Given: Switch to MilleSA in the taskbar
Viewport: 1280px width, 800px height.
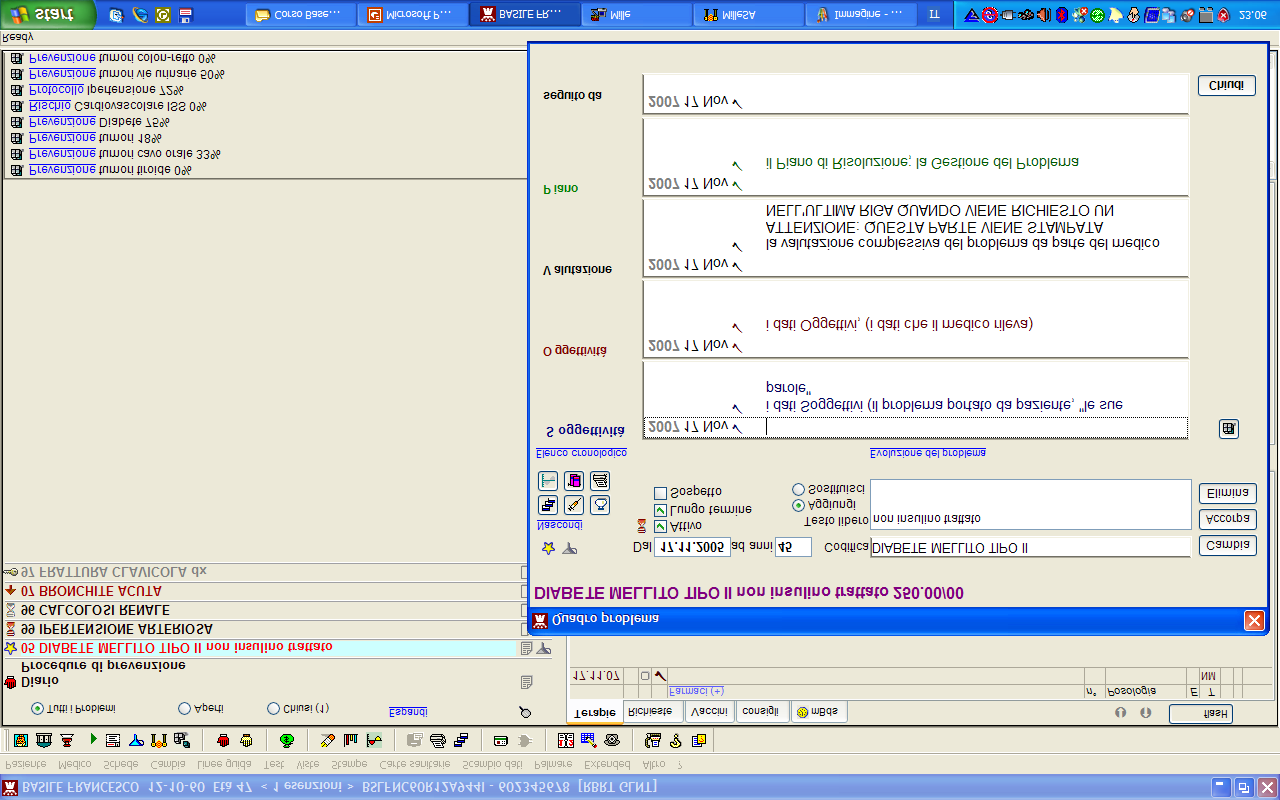Looking at the screenshot, I should tap(747, 14).
